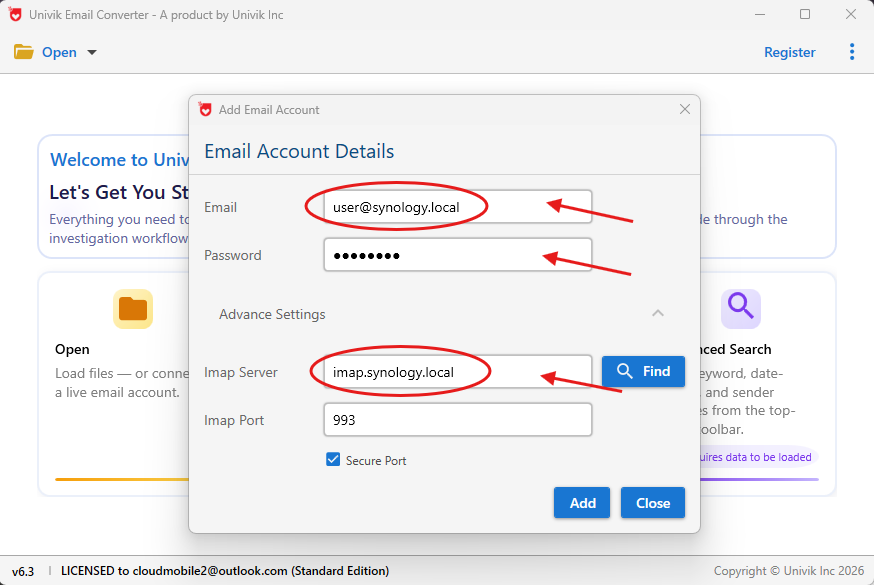Click the Imap Server label
Viewport: 874px width, 585px height.
[241, 372]
